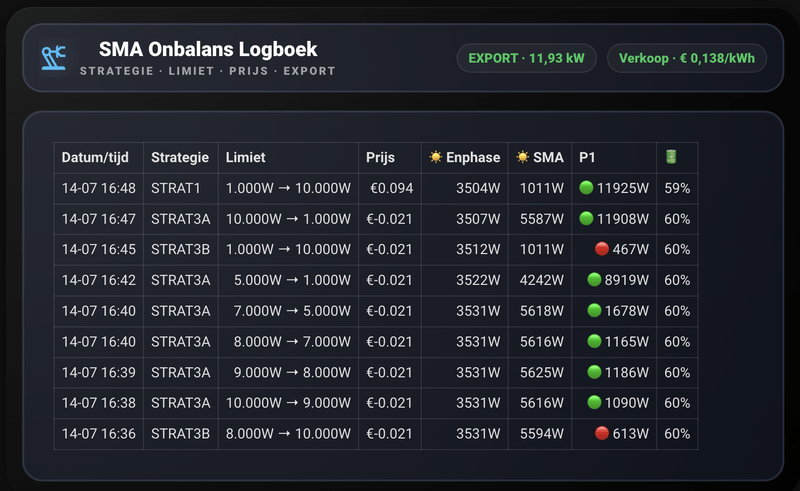Click the green dot beside 1678W

pos(594,310)
